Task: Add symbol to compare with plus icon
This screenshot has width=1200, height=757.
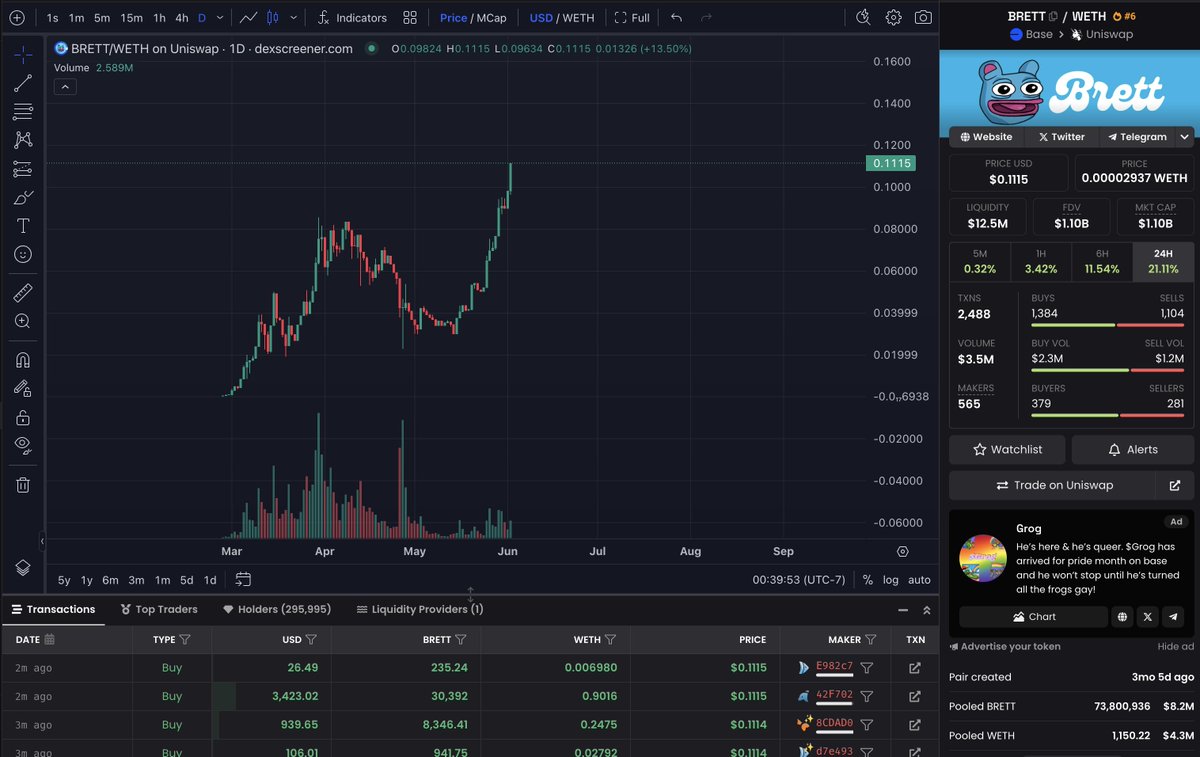Action: click(17, 18)
